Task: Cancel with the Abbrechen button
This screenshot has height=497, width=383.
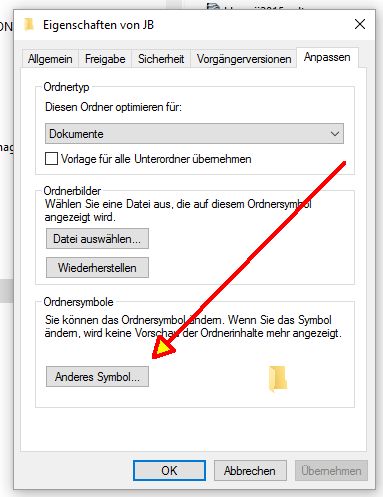Action: click(x=250, y=471)
